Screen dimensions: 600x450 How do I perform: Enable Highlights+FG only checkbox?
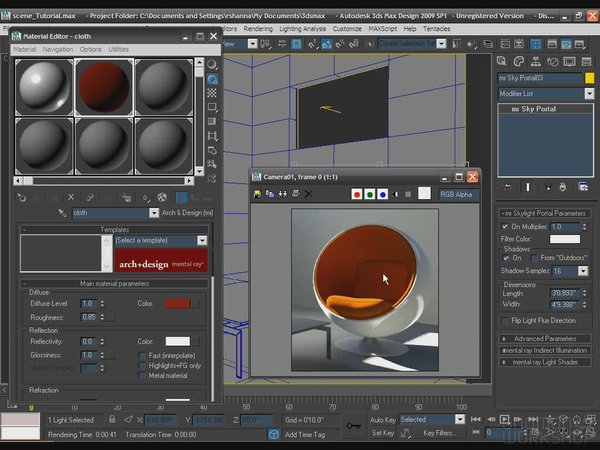tap(142, 365)
